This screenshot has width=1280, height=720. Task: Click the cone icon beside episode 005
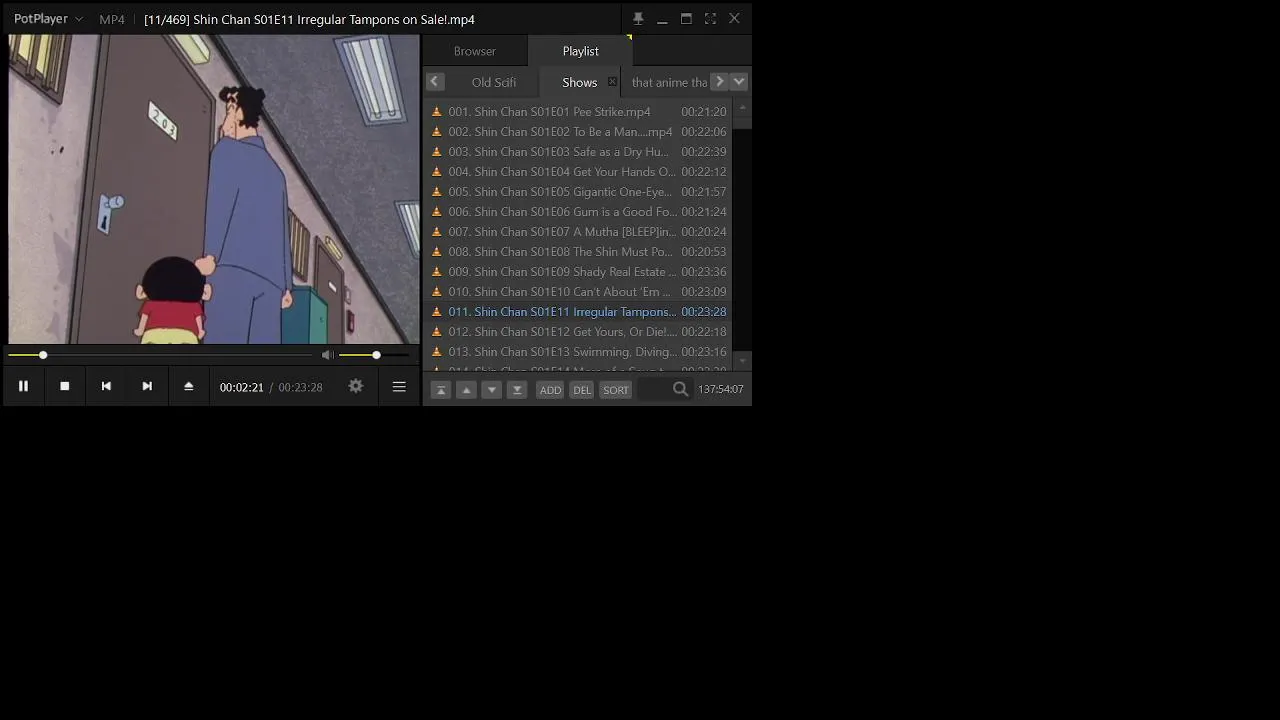tap(436, 192)
